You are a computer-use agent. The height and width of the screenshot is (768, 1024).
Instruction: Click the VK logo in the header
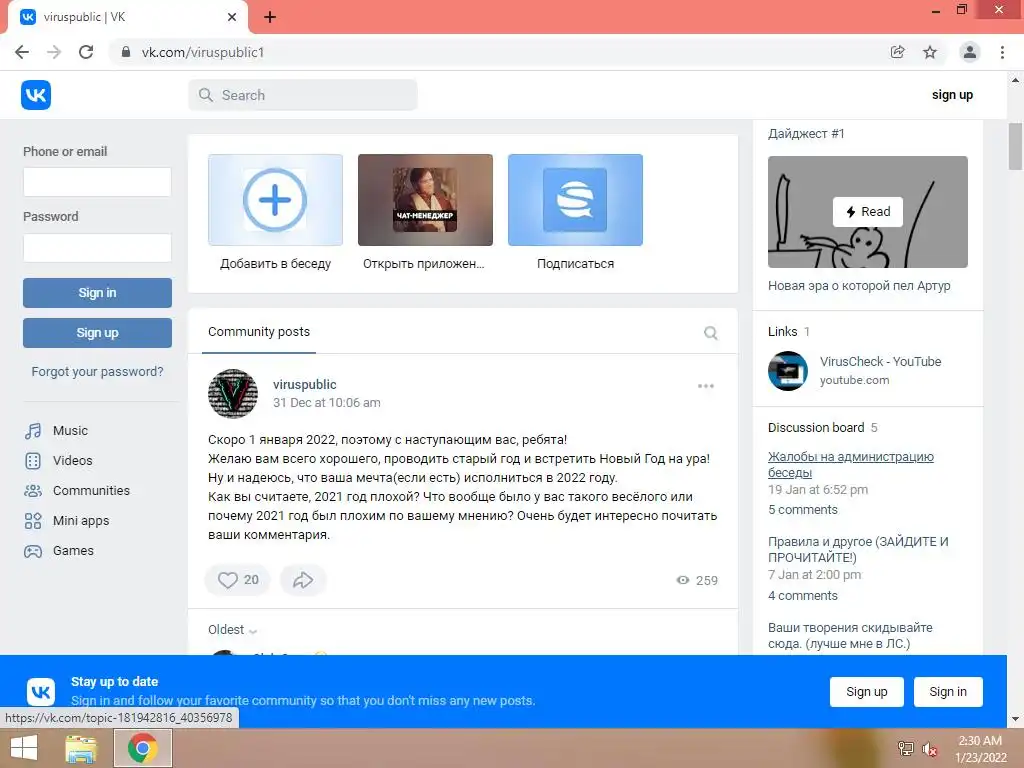point(36,95)
